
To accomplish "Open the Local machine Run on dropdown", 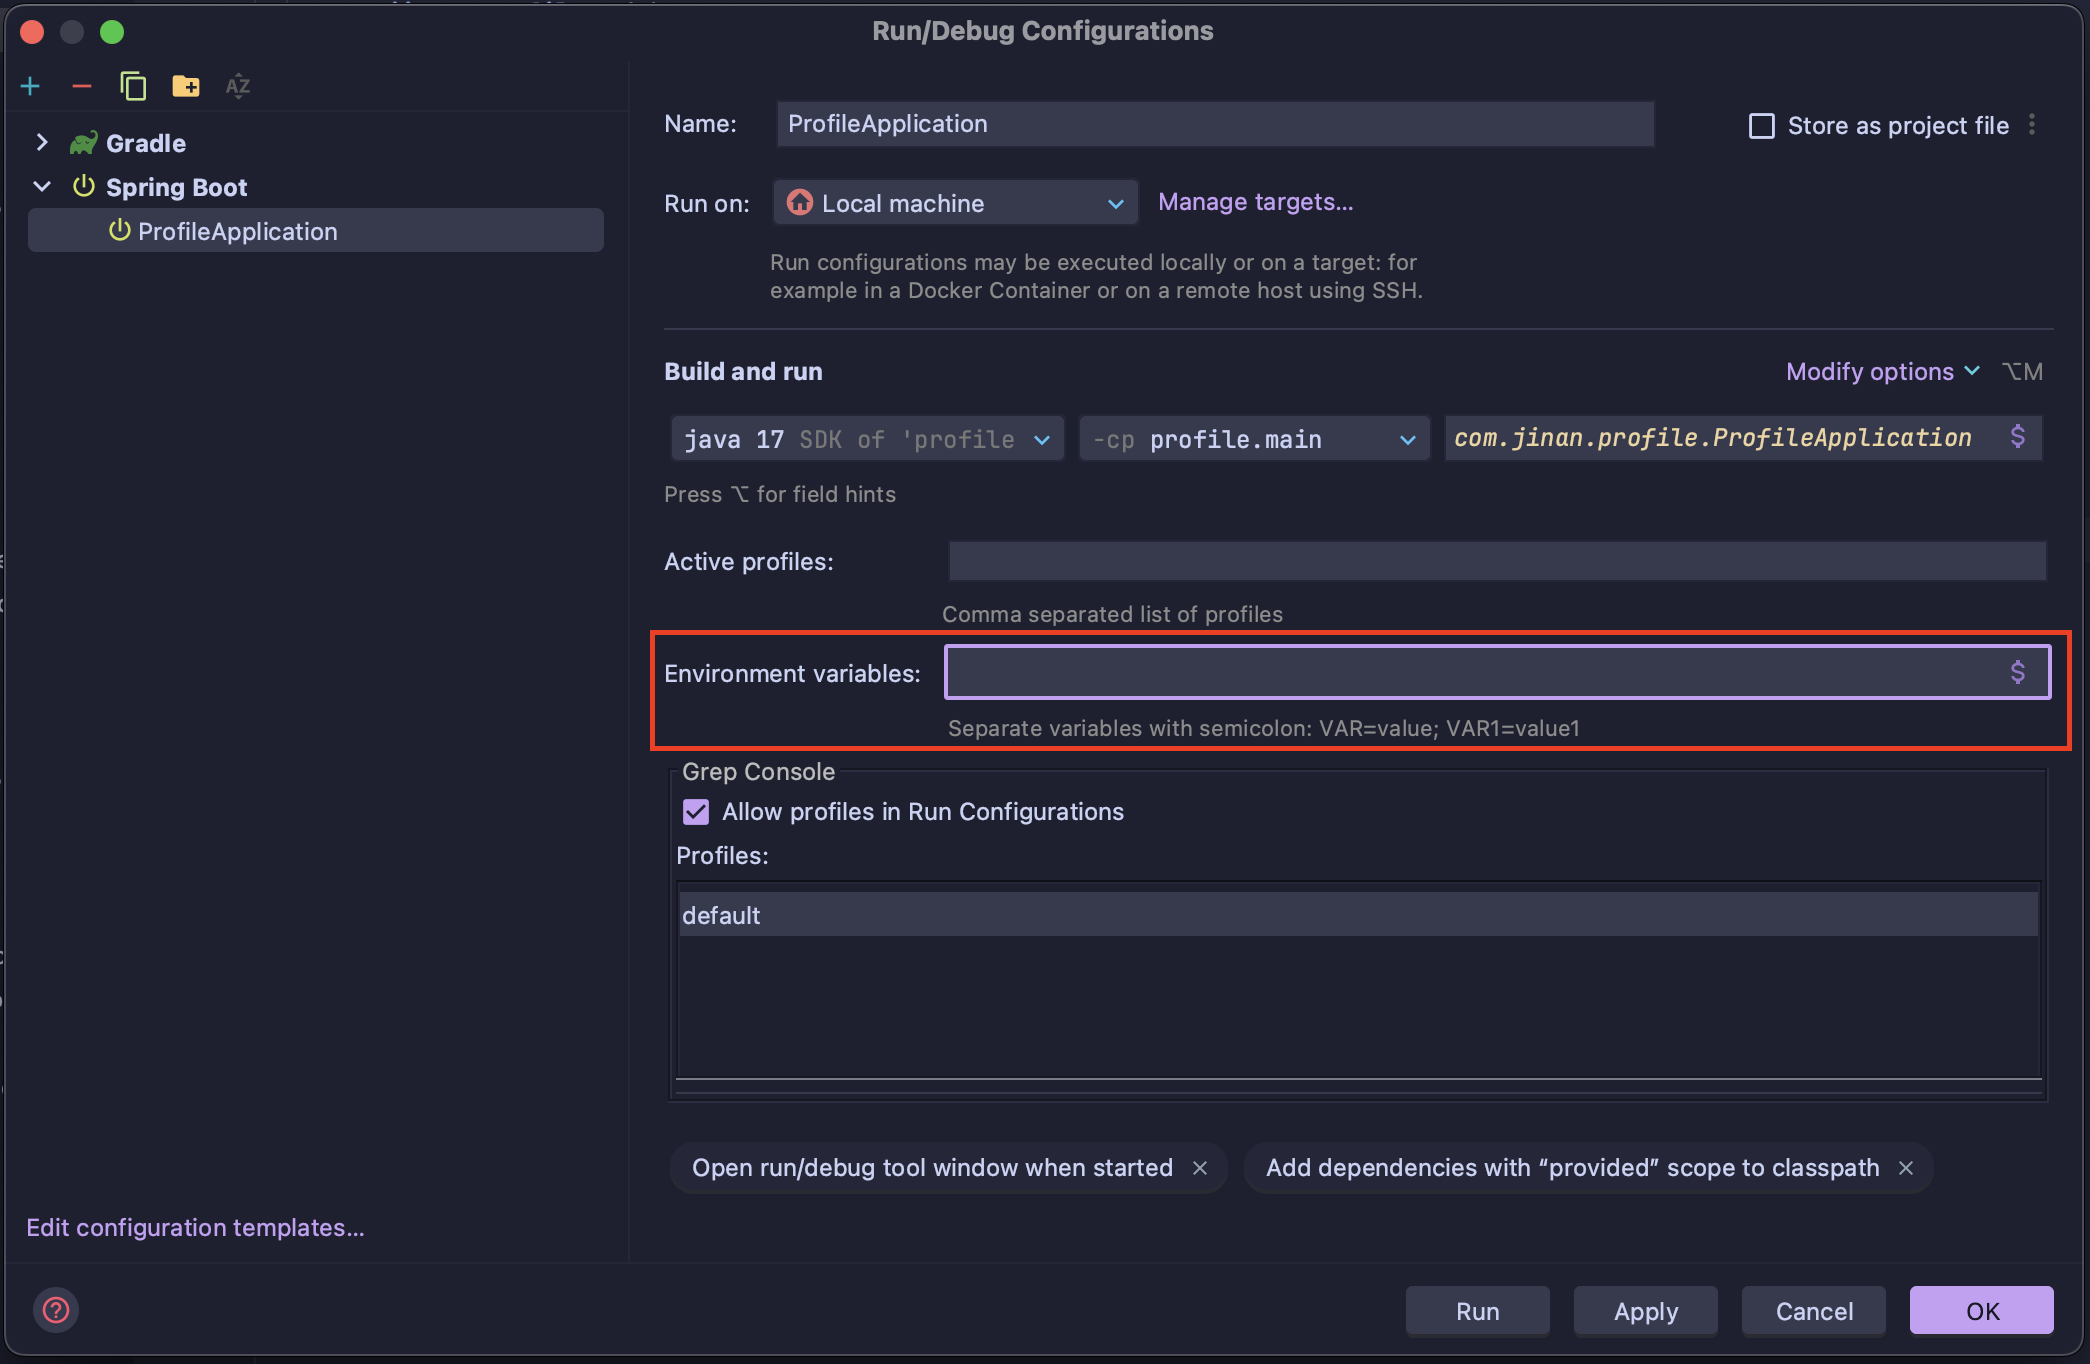I will pyautogui.click(x=955, y=203).
